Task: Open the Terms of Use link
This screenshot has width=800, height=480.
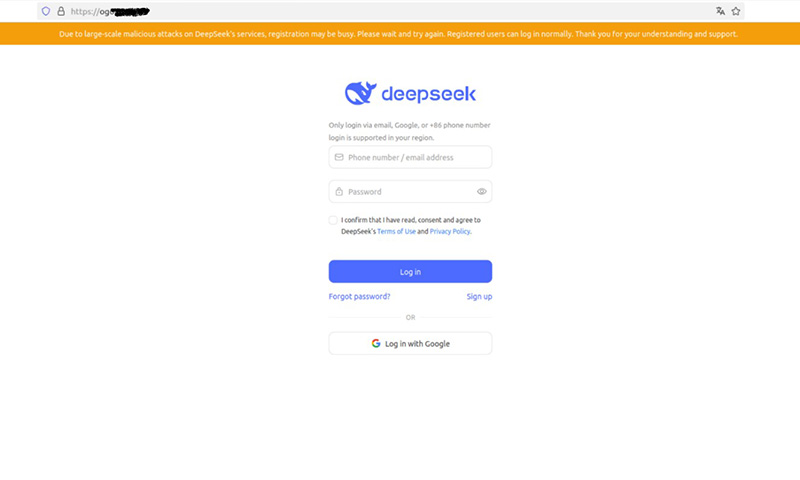Action: pyautogui.click(x=396, y=231)
